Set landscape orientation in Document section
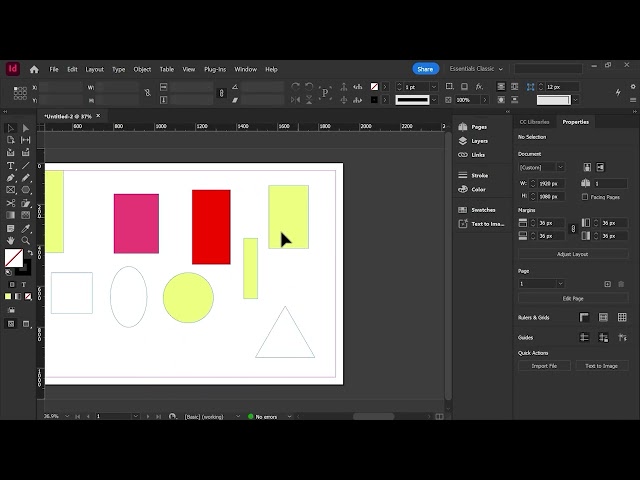This screenshot has width=640, height=480. click(x=600, y=167)
